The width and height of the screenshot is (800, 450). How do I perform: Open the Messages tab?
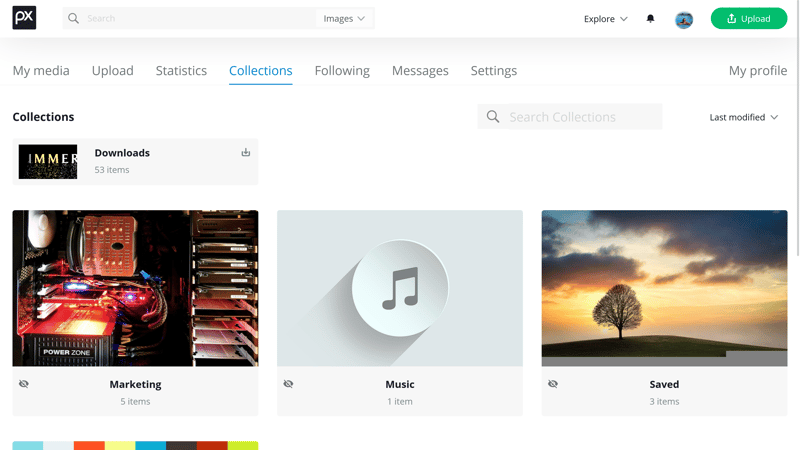click(420, 70)
